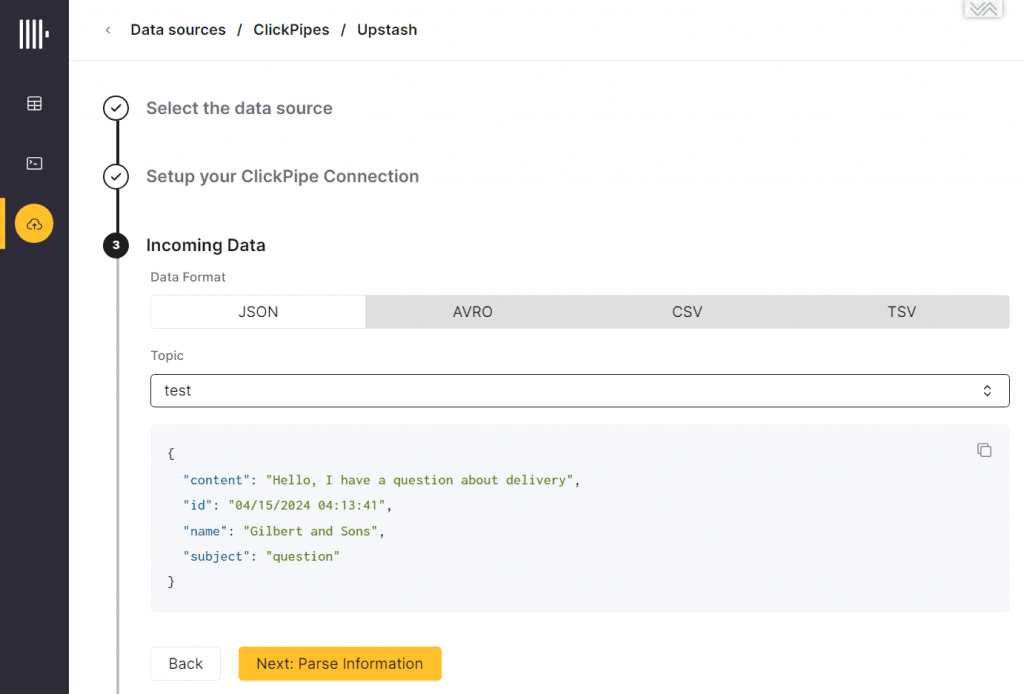
Task: Switch data format to CSV
Action: 687,312
